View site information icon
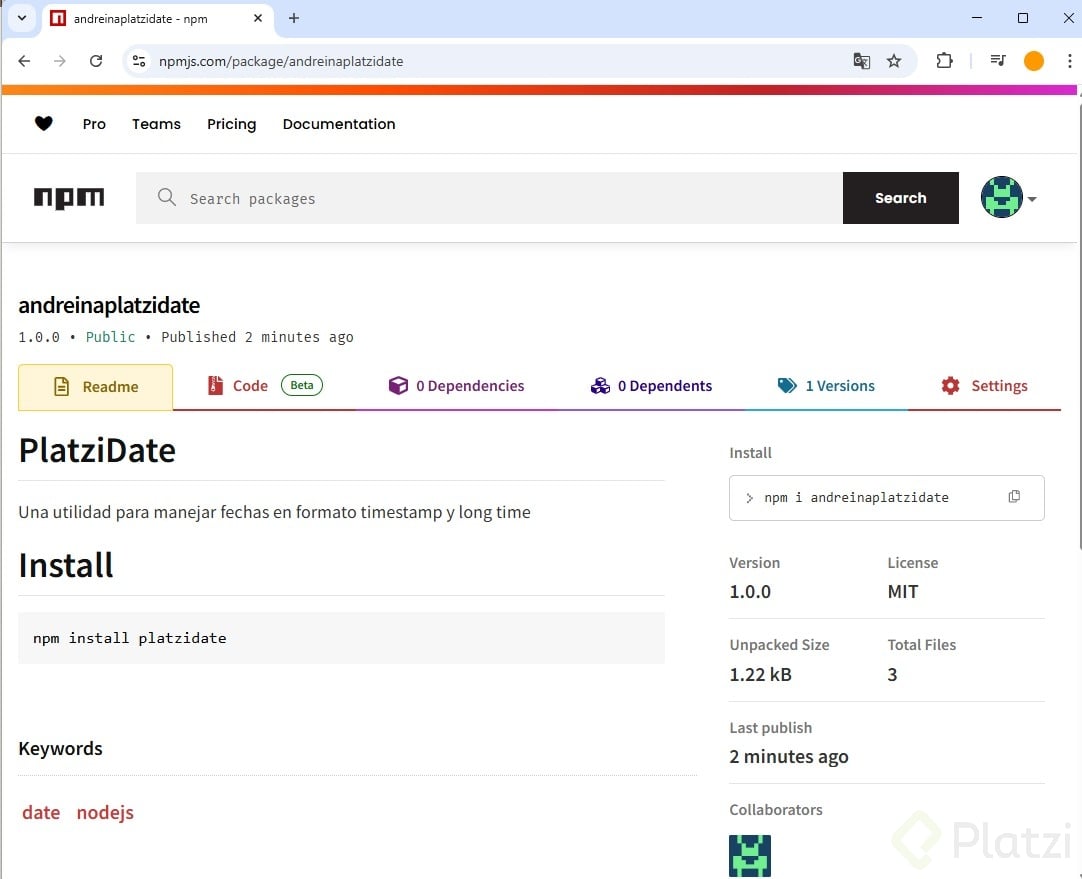The image size is (1082, 879). [x=139, y=61]
